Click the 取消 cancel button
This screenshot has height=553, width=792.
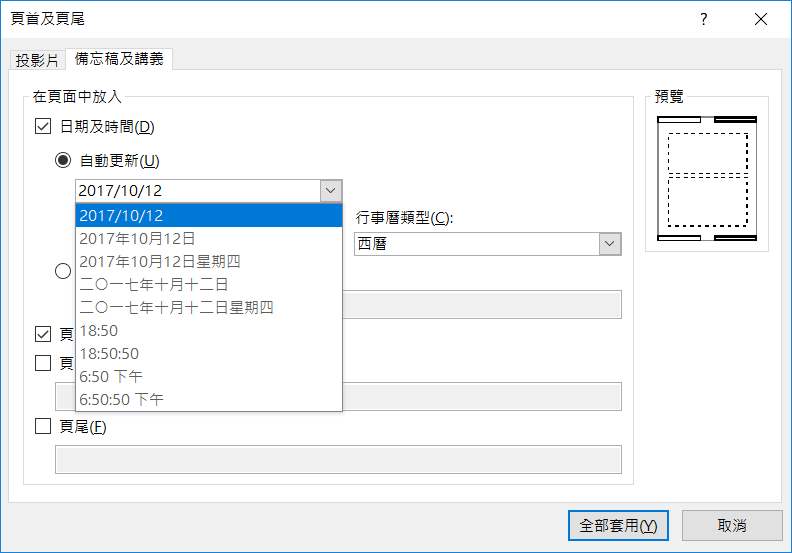(731, 525)
